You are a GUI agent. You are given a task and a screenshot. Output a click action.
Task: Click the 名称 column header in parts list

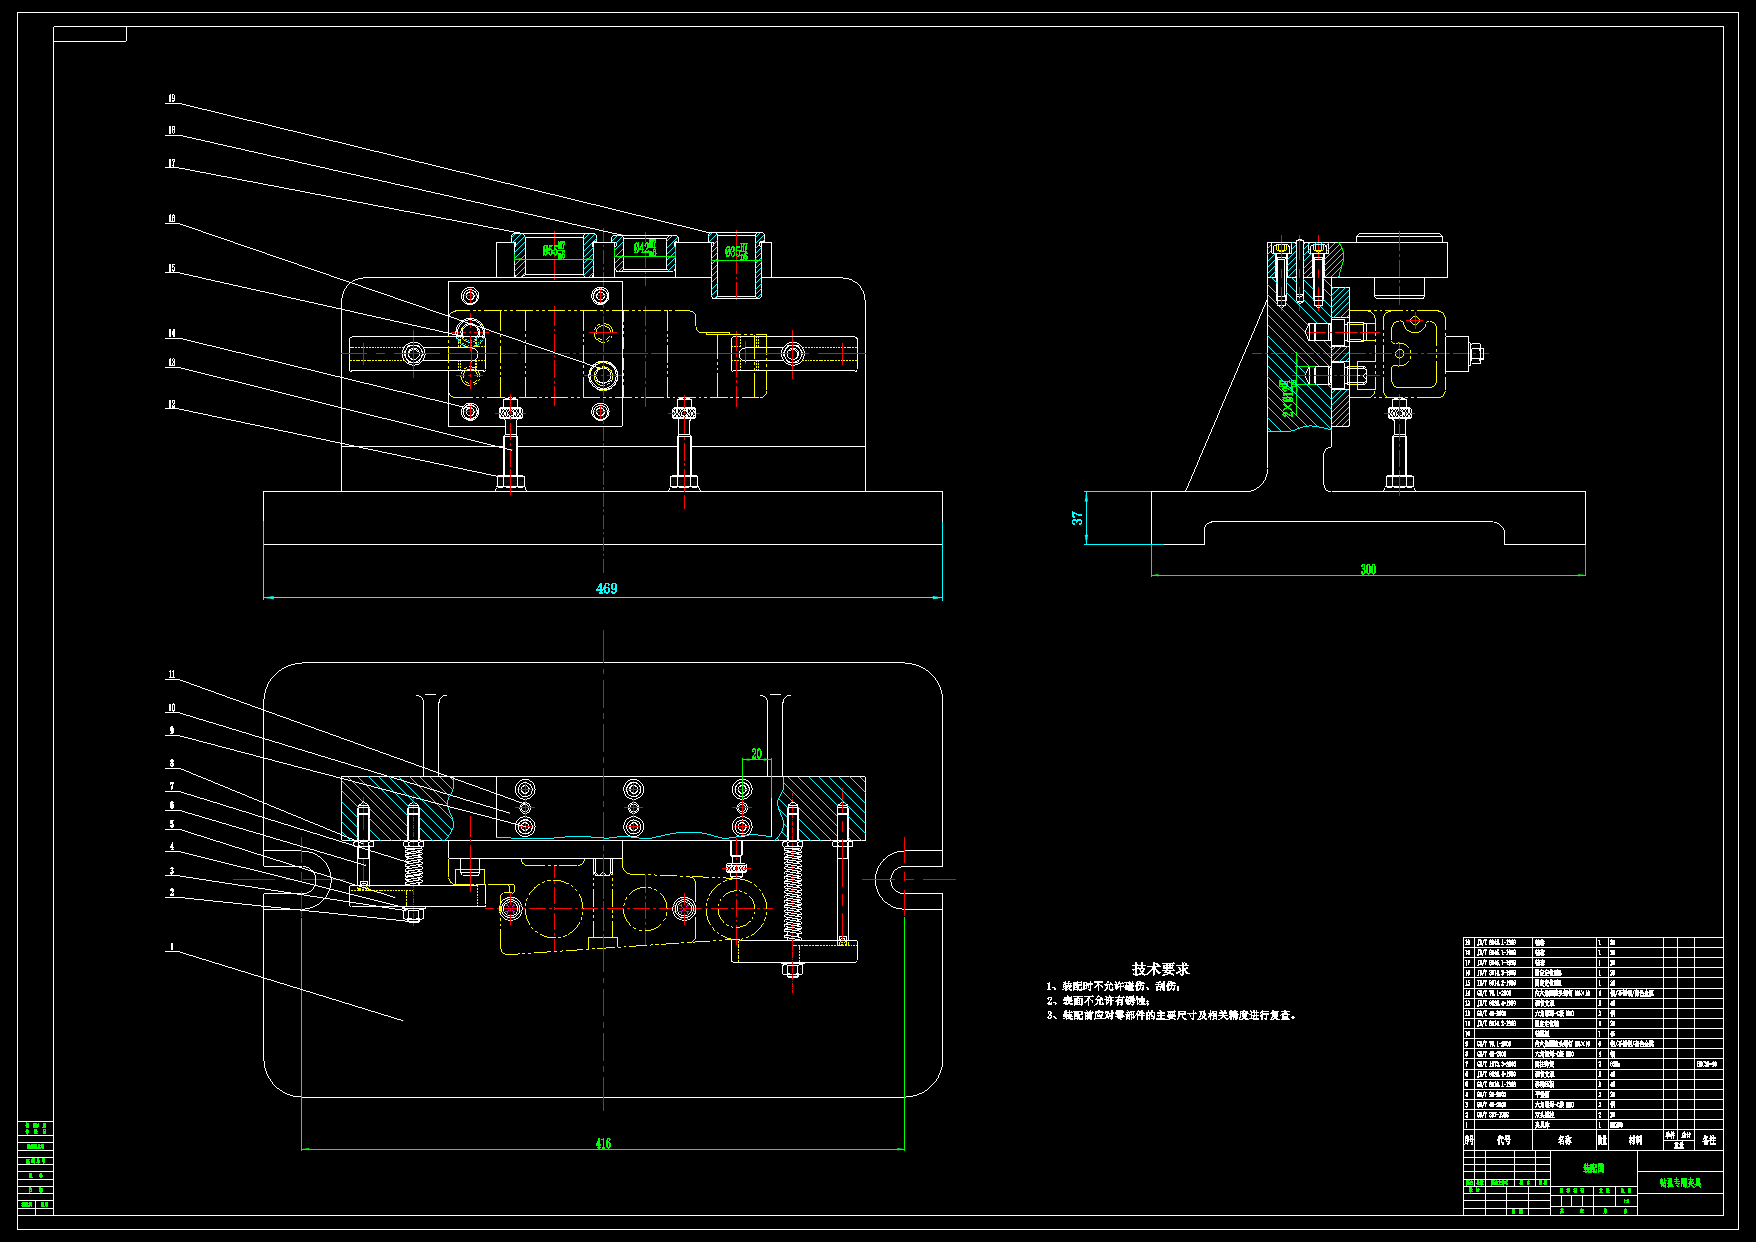pyautogui.click(x=1565, y=1140)
